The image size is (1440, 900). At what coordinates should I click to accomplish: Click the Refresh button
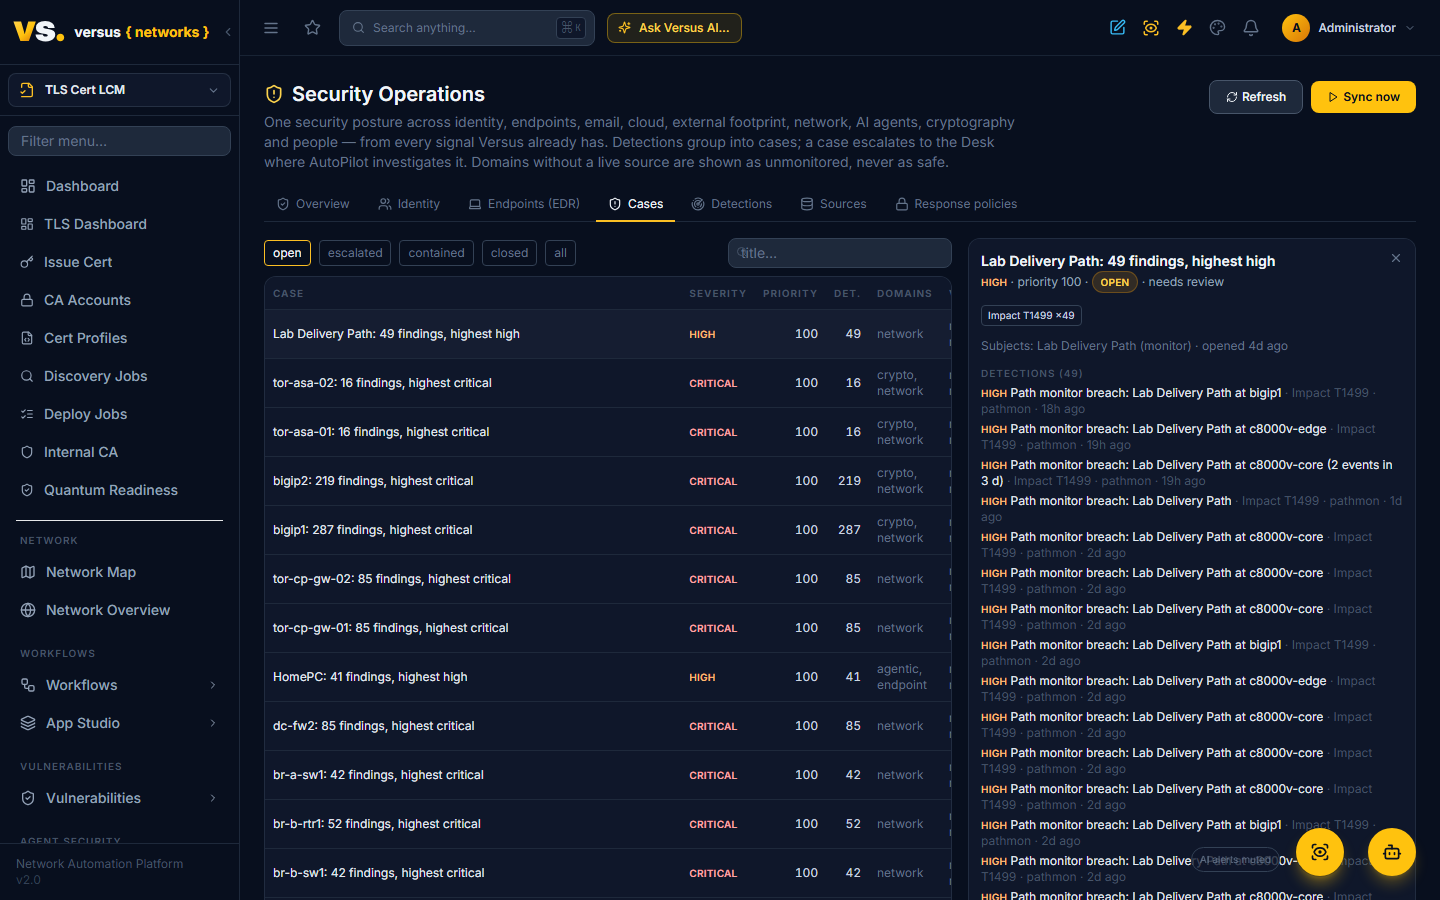click(x=1256, y=97)
